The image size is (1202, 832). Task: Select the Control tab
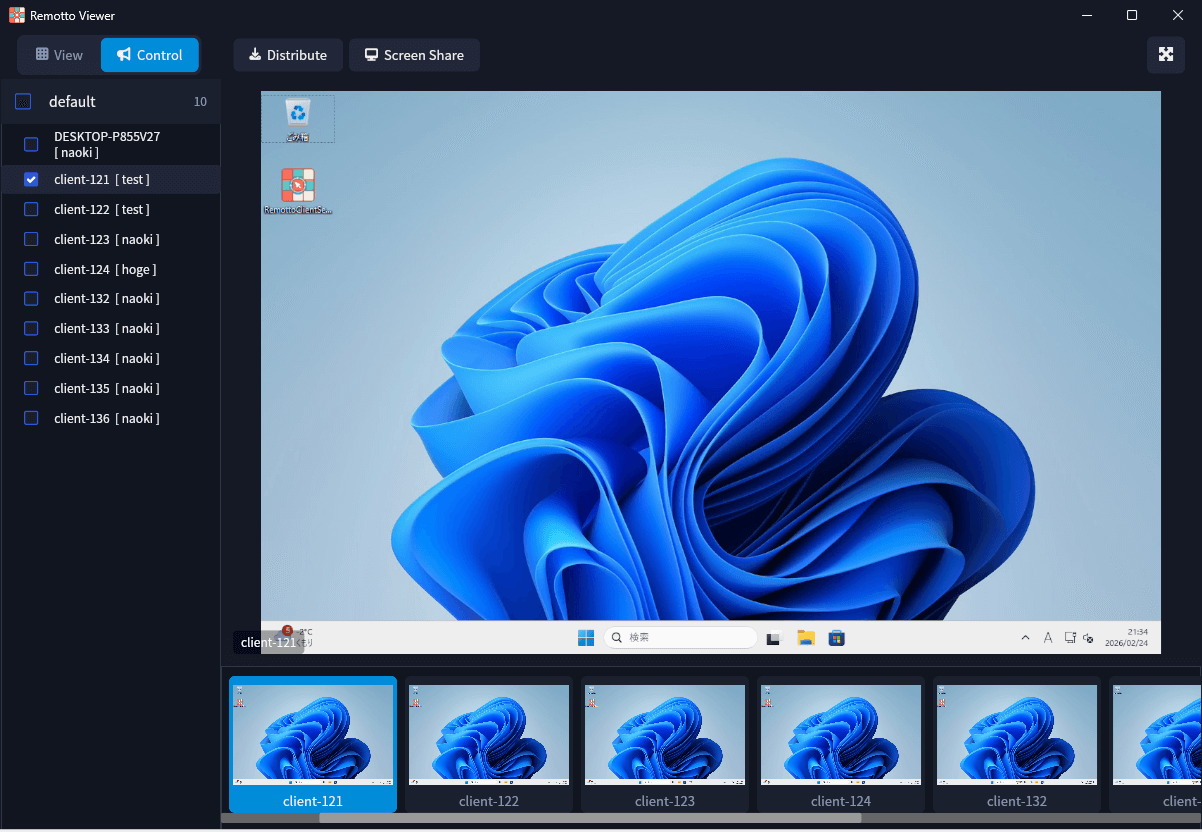click(150, 55)
